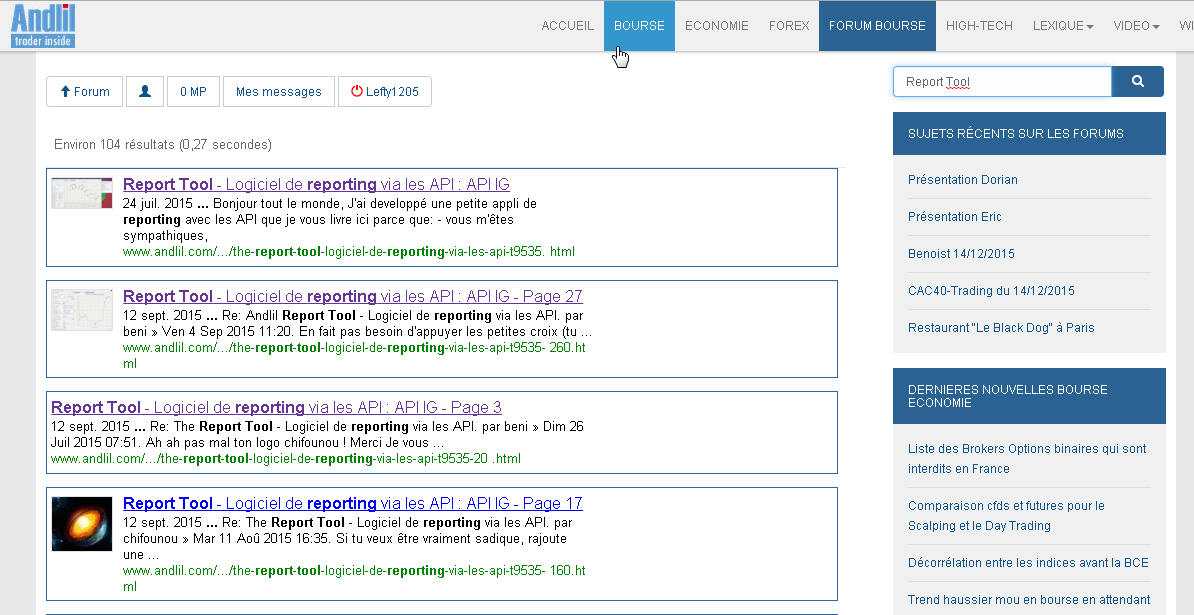Open Benoist 14/12/2015 topic

961,253
